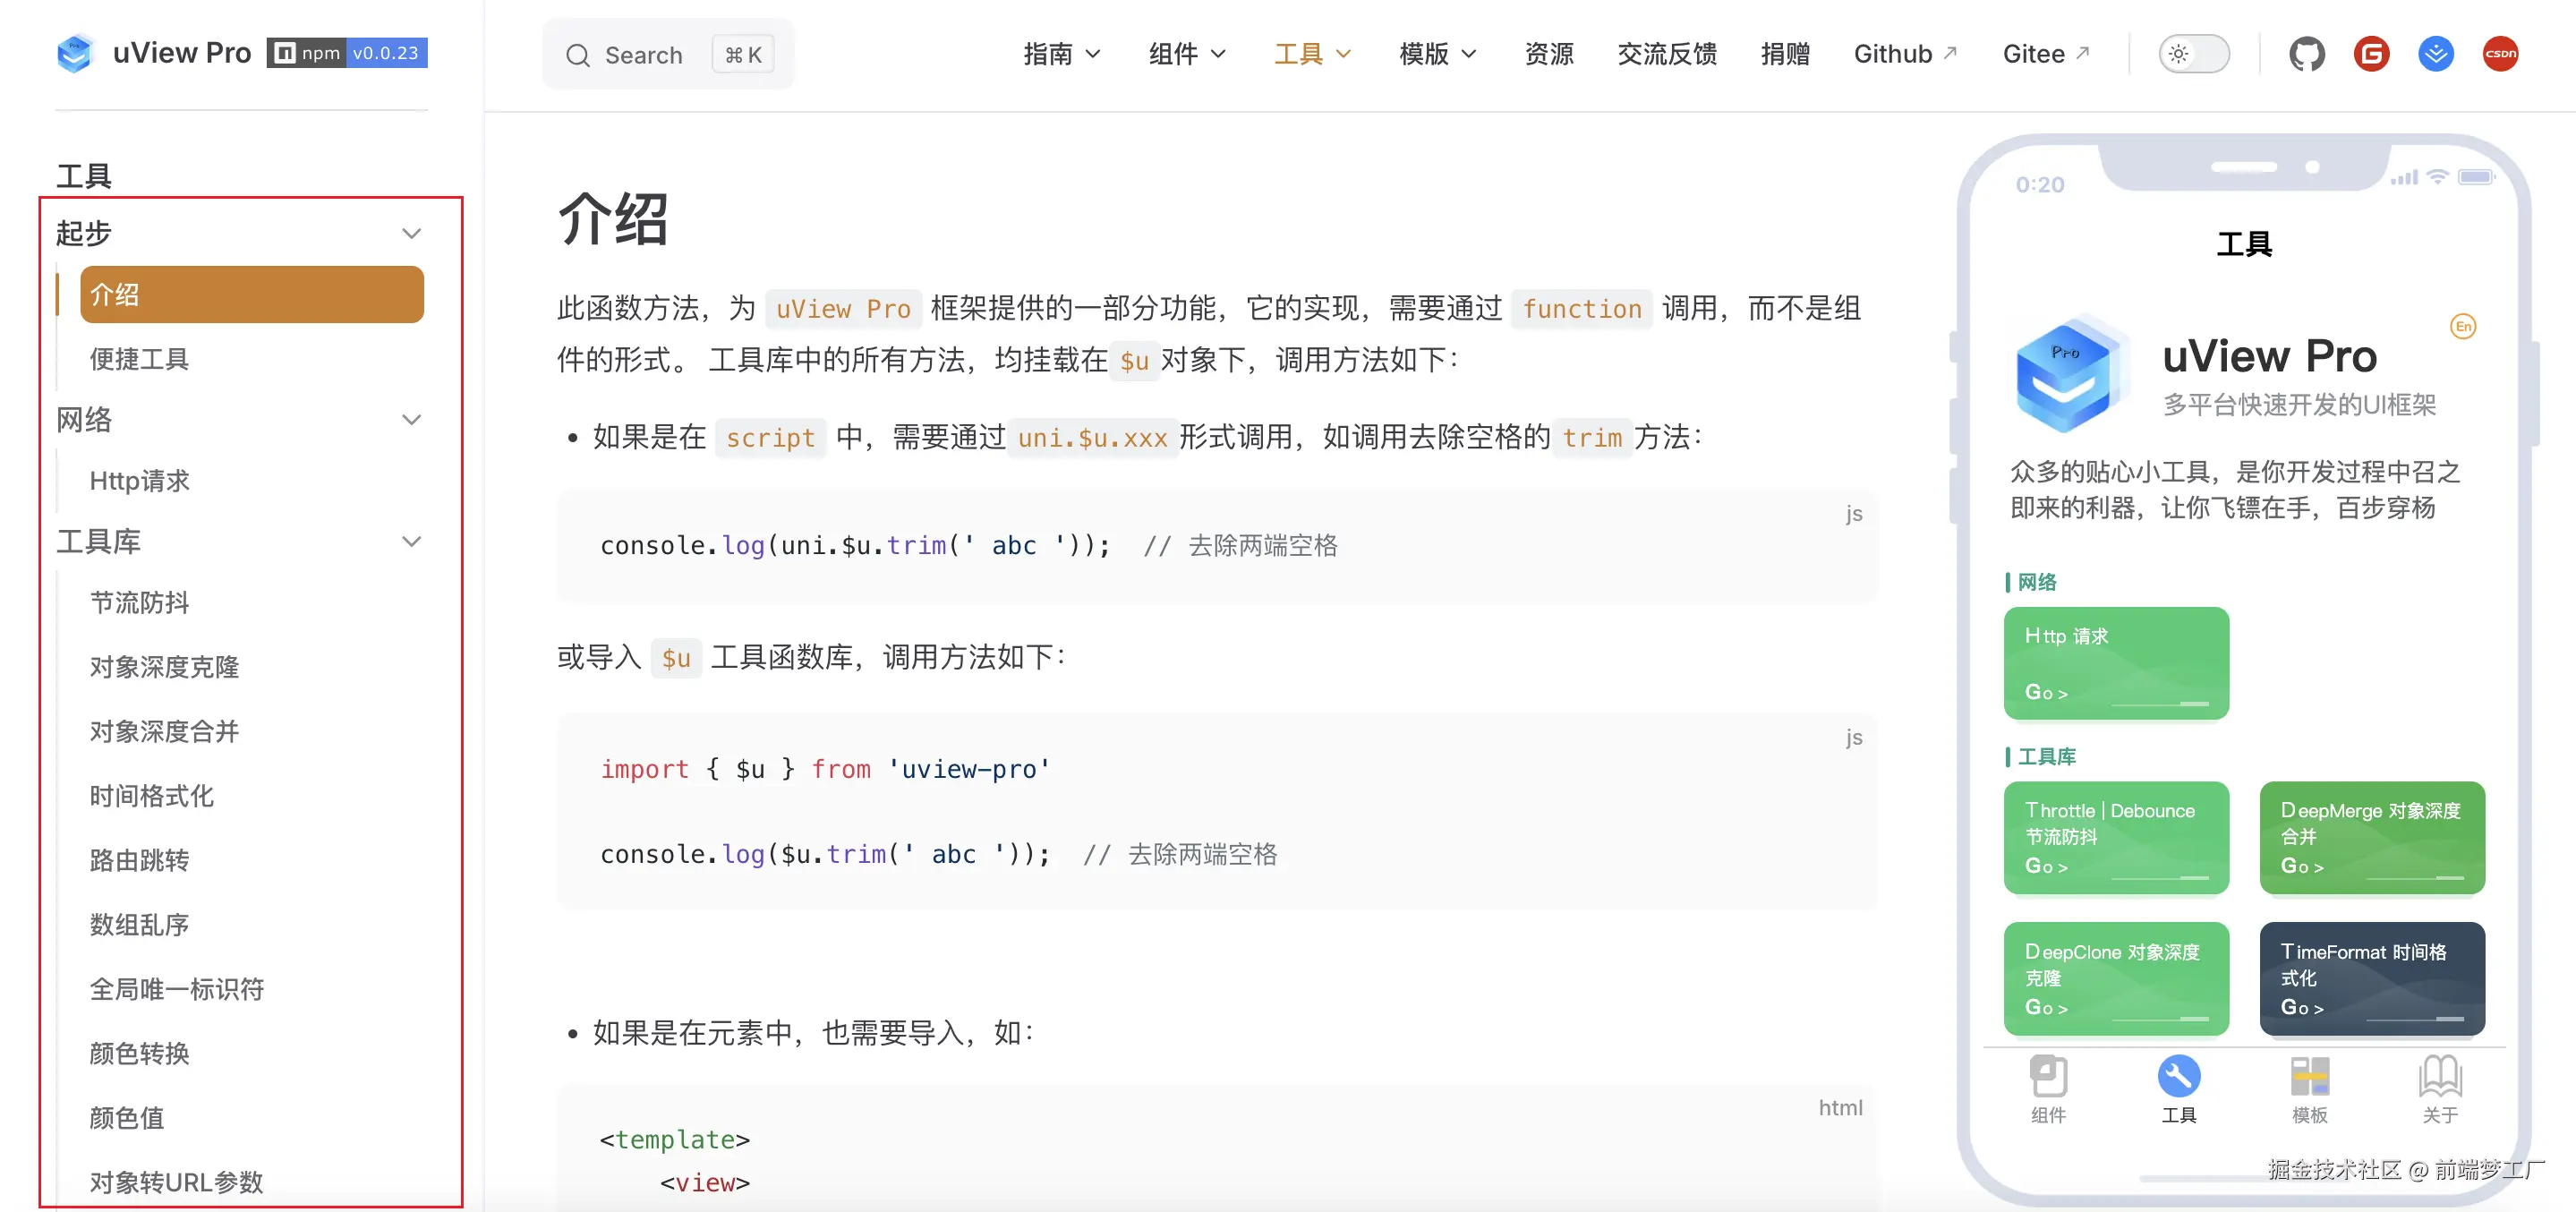Tap the 模板 tab icon in phone

(2309, 1077)
